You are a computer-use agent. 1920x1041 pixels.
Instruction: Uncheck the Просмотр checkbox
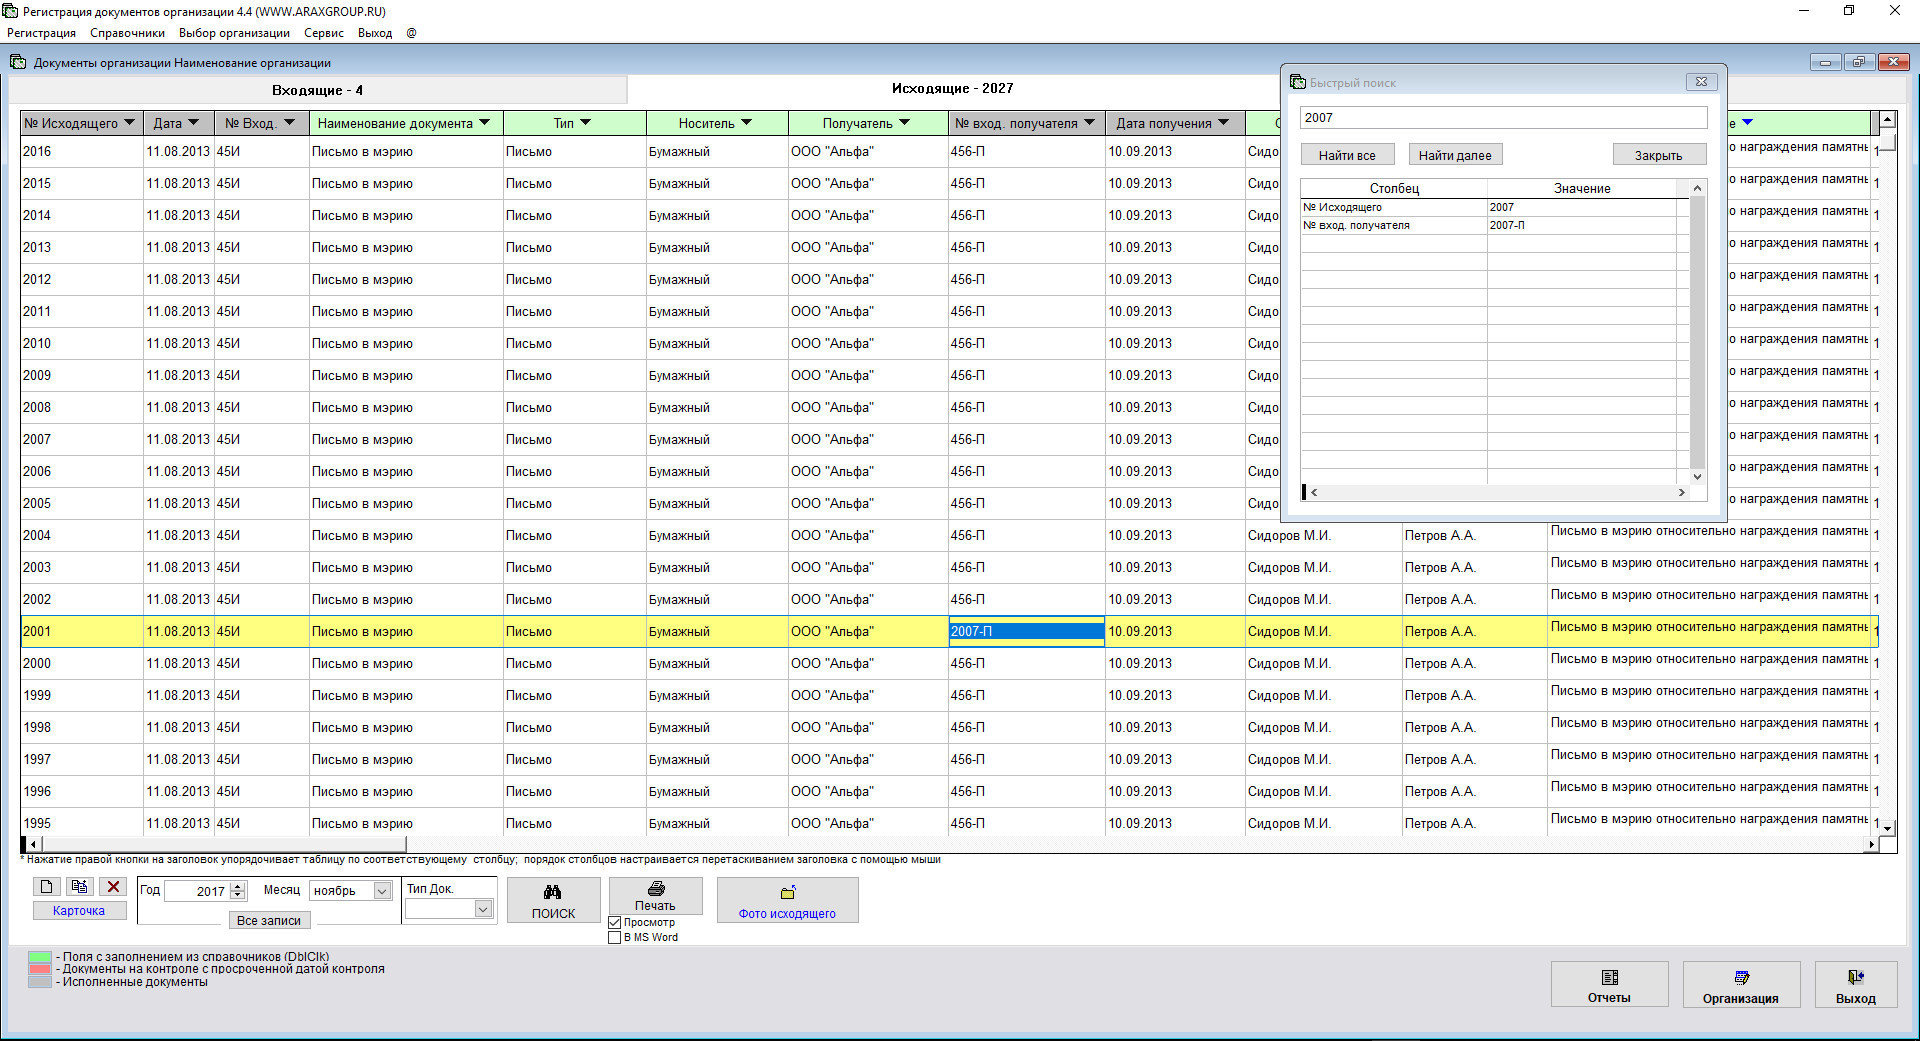click(615, 923)
